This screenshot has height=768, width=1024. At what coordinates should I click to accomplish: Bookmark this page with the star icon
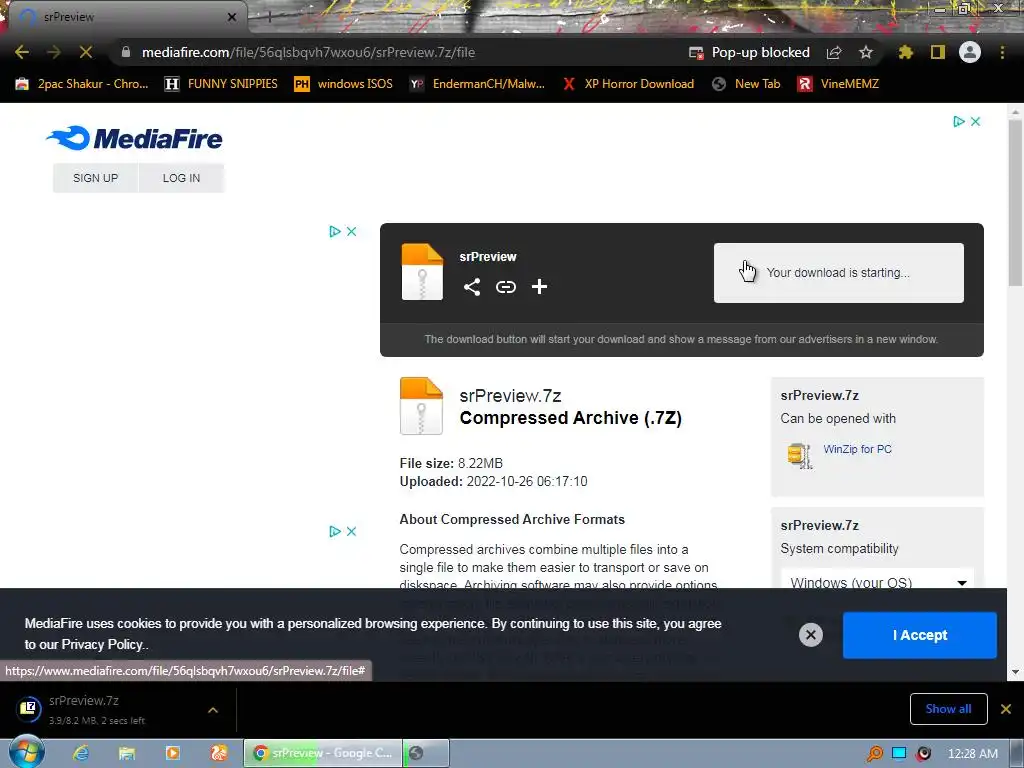click(x=866, y=52)
